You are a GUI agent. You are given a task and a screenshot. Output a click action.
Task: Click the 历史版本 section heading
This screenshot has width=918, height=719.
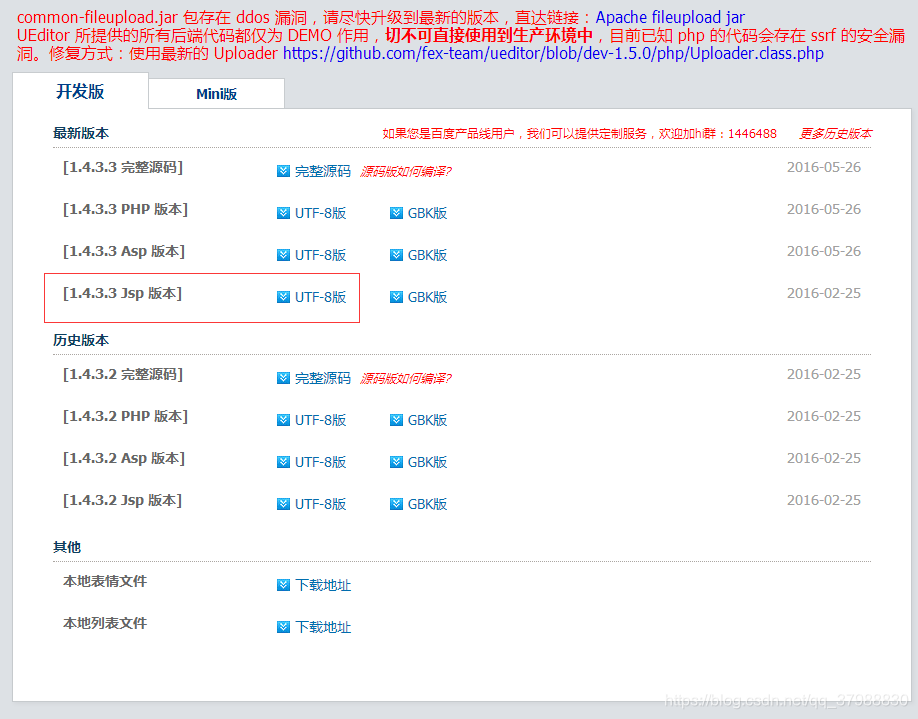click(81, 340)
